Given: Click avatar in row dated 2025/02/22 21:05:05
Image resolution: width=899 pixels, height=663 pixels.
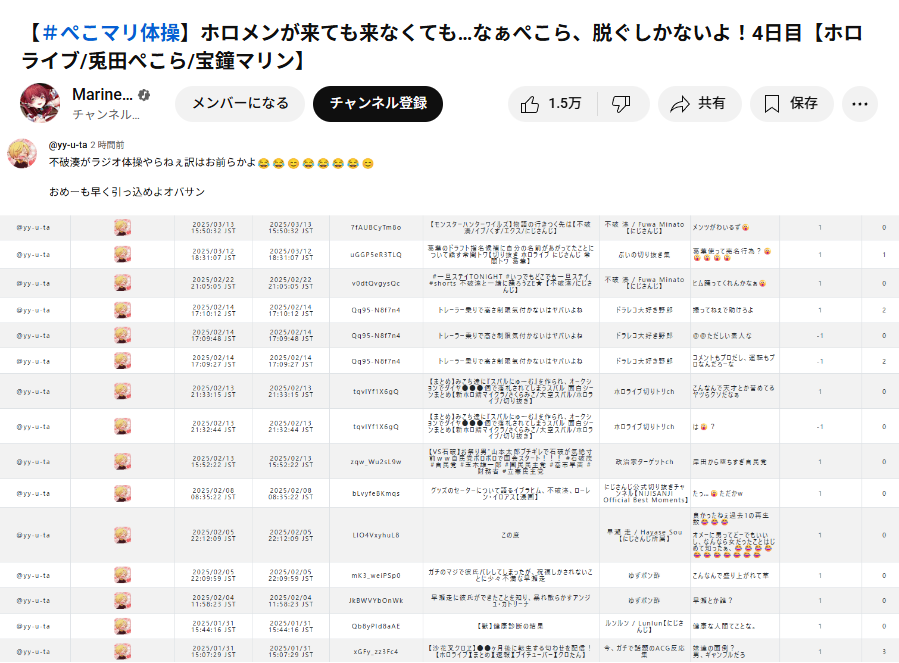Looking at the screenshot, I should [122, 283].
